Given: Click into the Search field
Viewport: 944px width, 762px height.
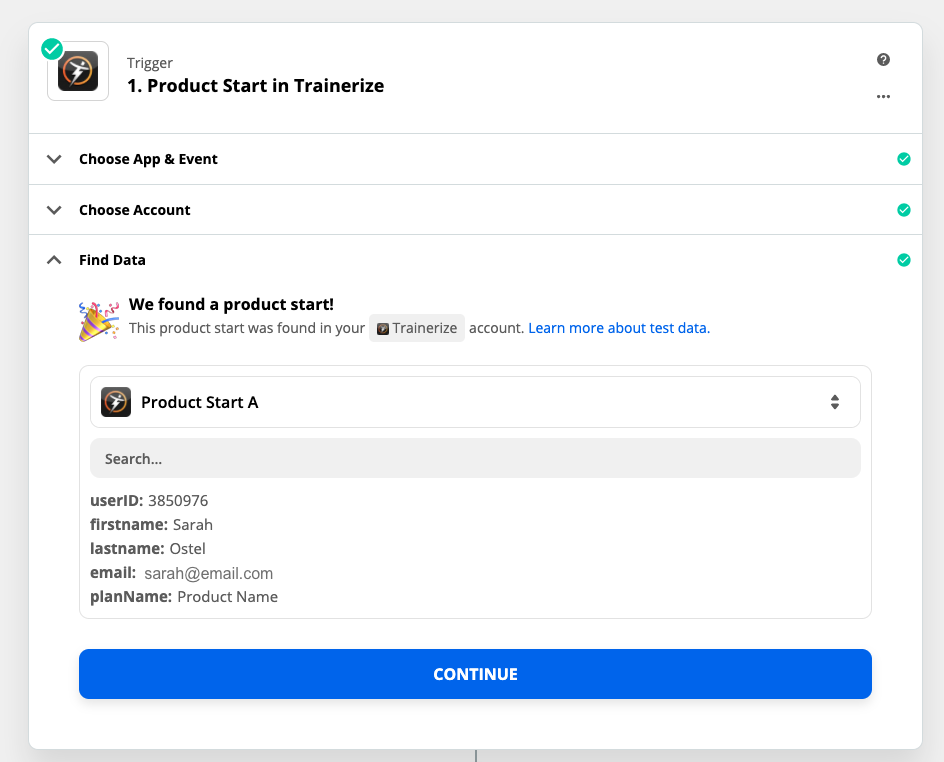Looking at the screenshot, I should 476,459.
